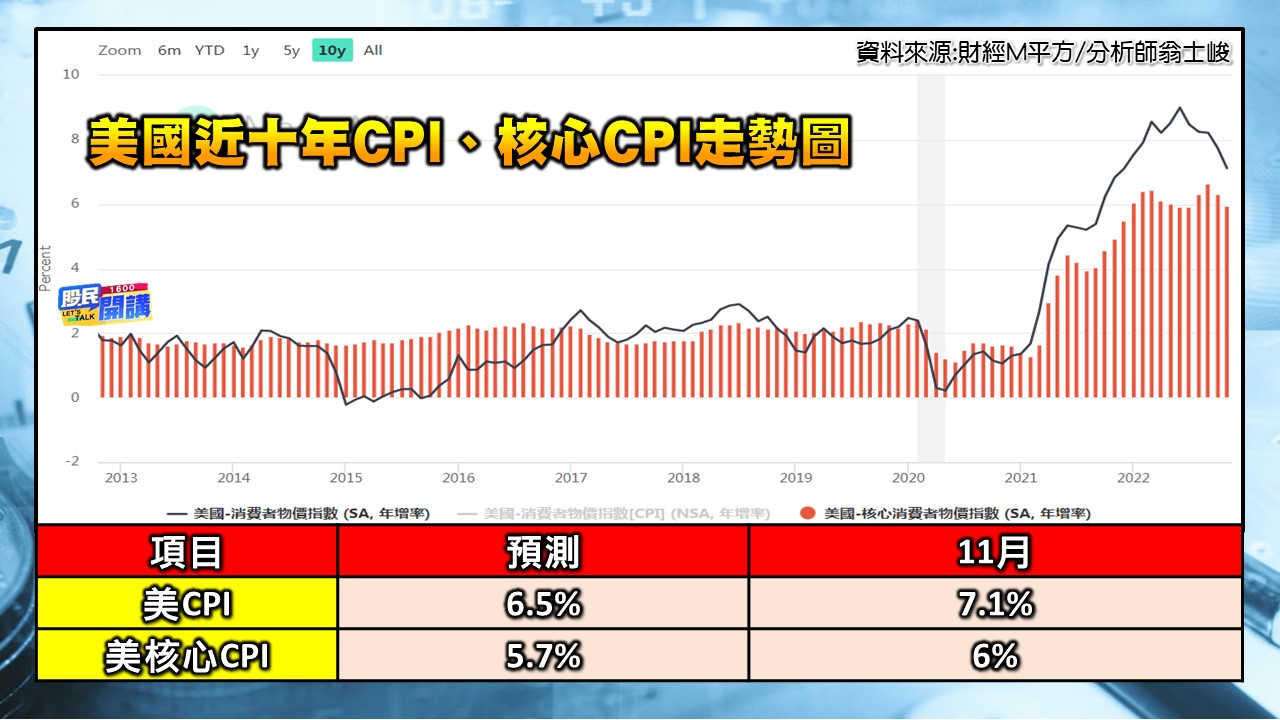1280x720 pixels.
Task: Click the 2020 x-axis label
Action: tap(908, 477)
